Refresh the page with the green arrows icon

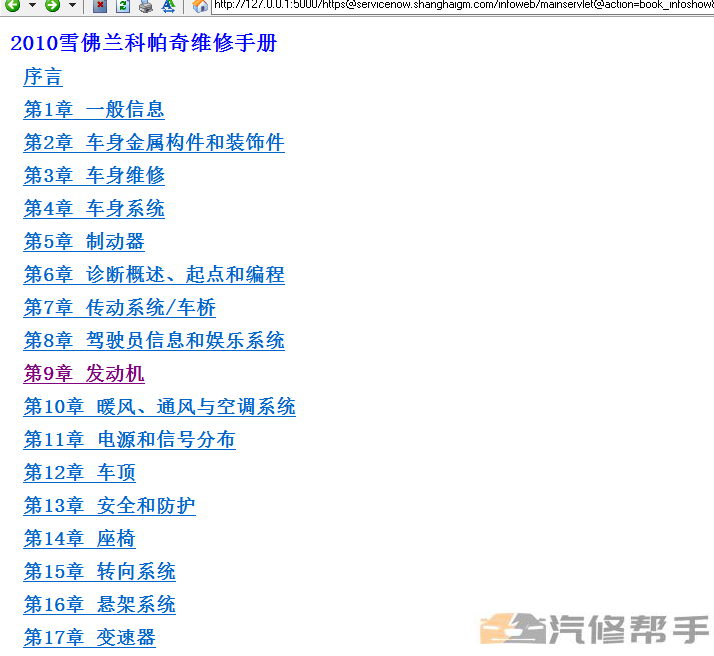click(122, 6)
